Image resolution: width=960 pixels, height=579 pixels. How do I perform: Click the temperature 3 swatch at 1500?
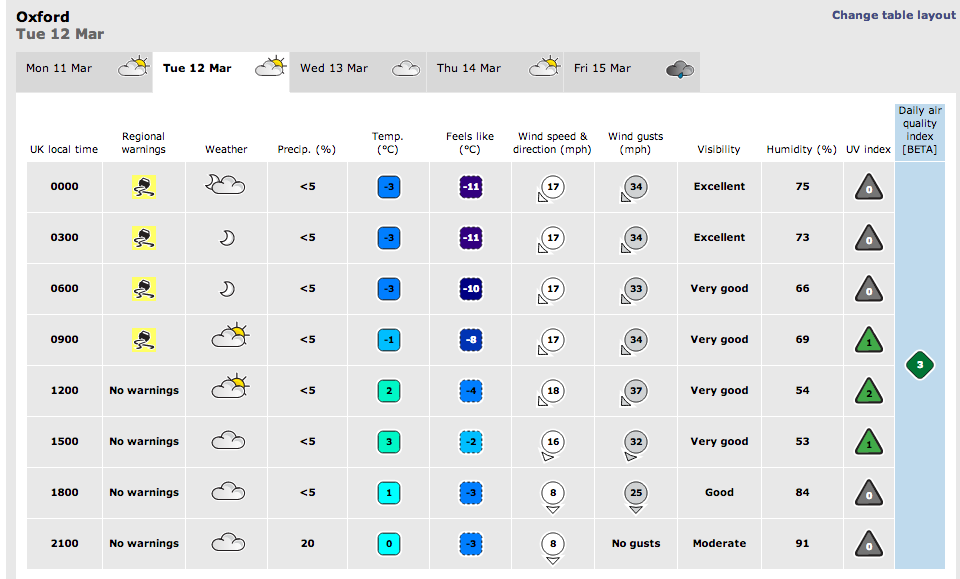tap(389, 441)
